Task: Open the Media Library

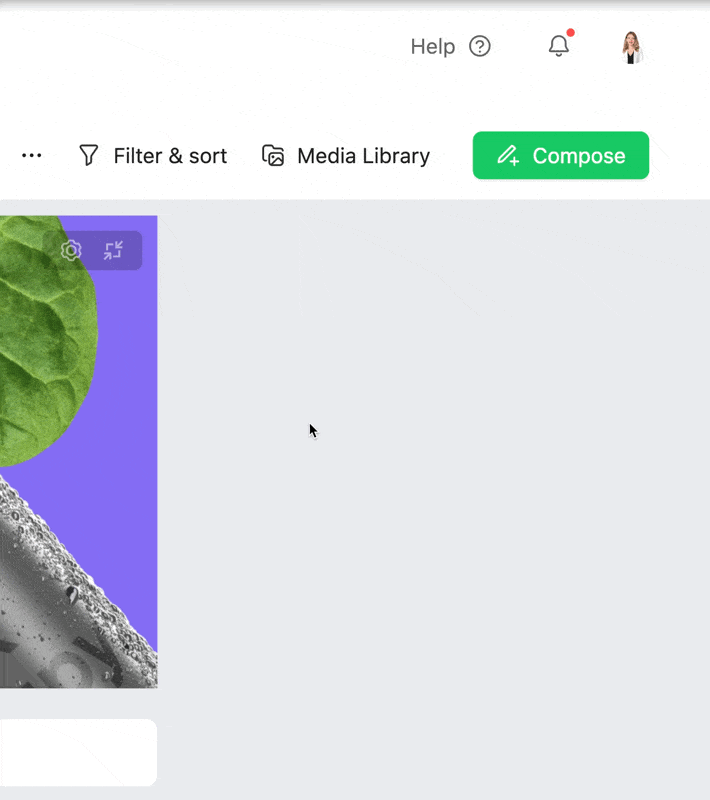Action: pos(346,156)
